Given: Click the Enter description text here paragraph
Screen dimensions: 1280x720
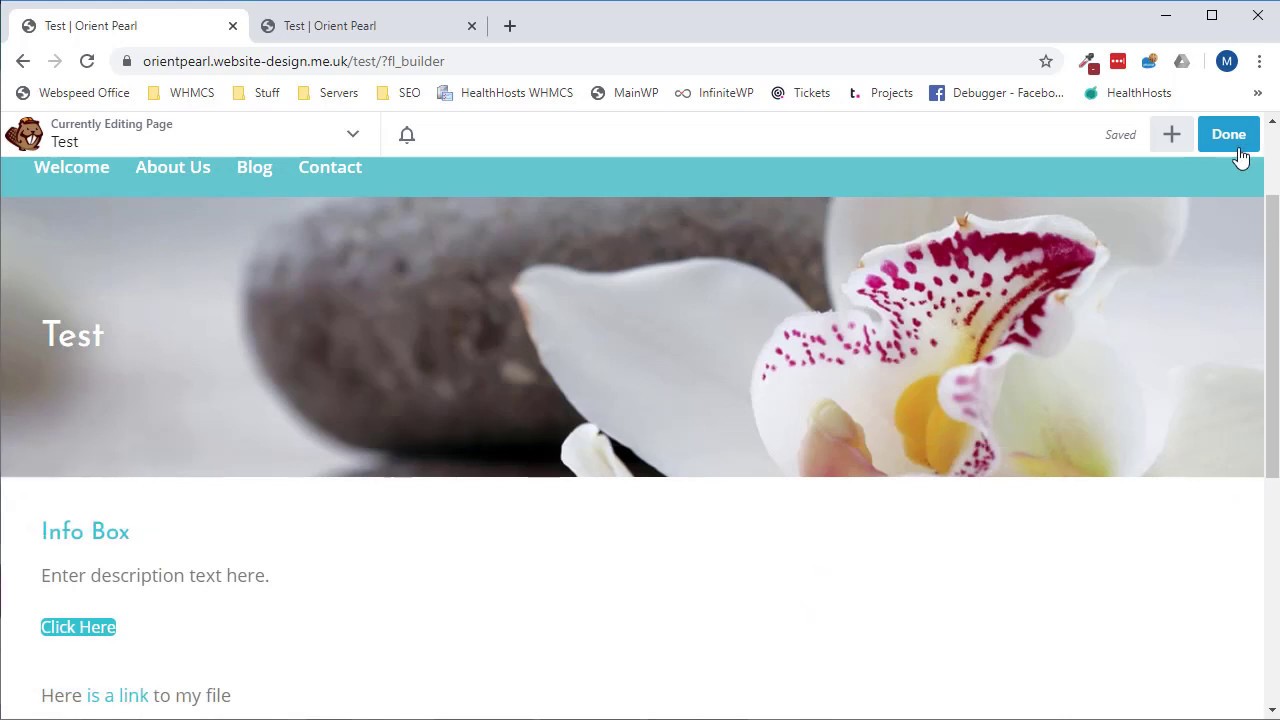Looking at the screenshot, I should click(x=155, y=575).
